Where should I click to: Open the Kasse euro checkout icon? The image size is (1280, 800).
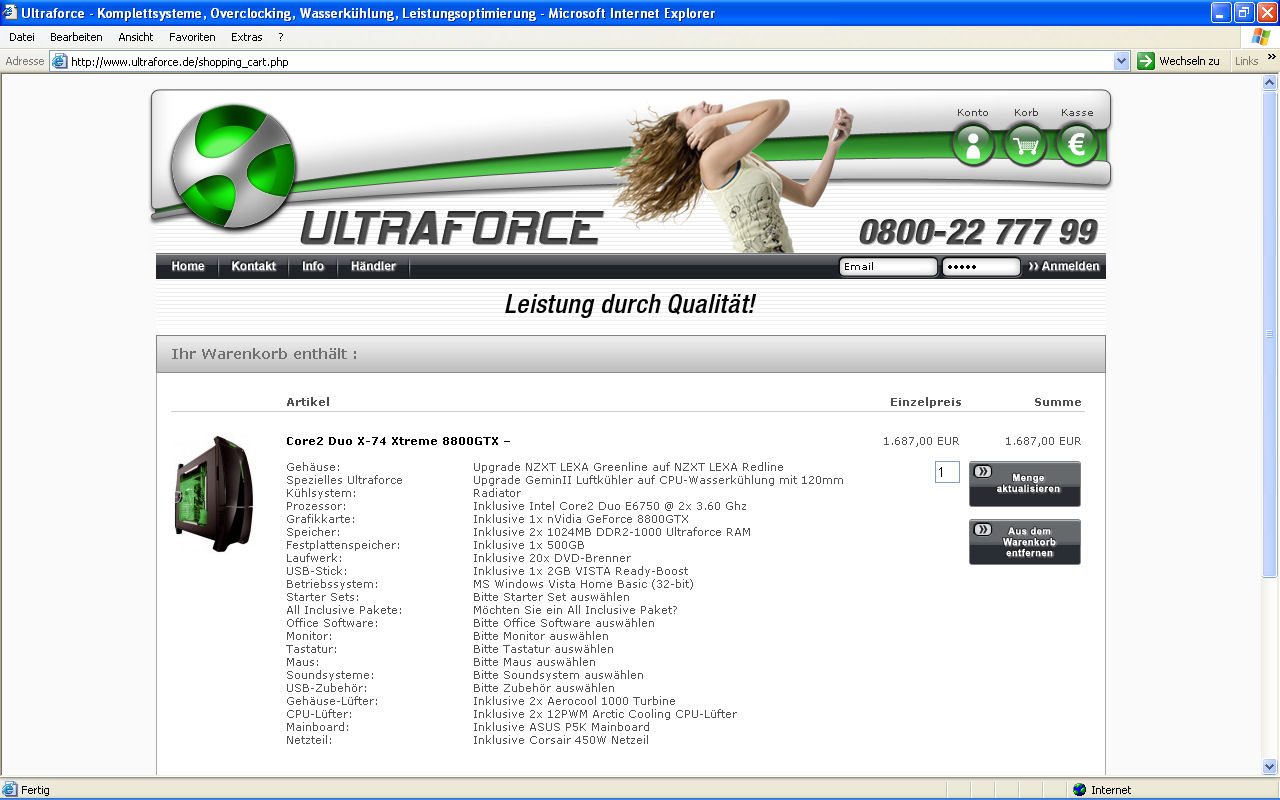1077,145
